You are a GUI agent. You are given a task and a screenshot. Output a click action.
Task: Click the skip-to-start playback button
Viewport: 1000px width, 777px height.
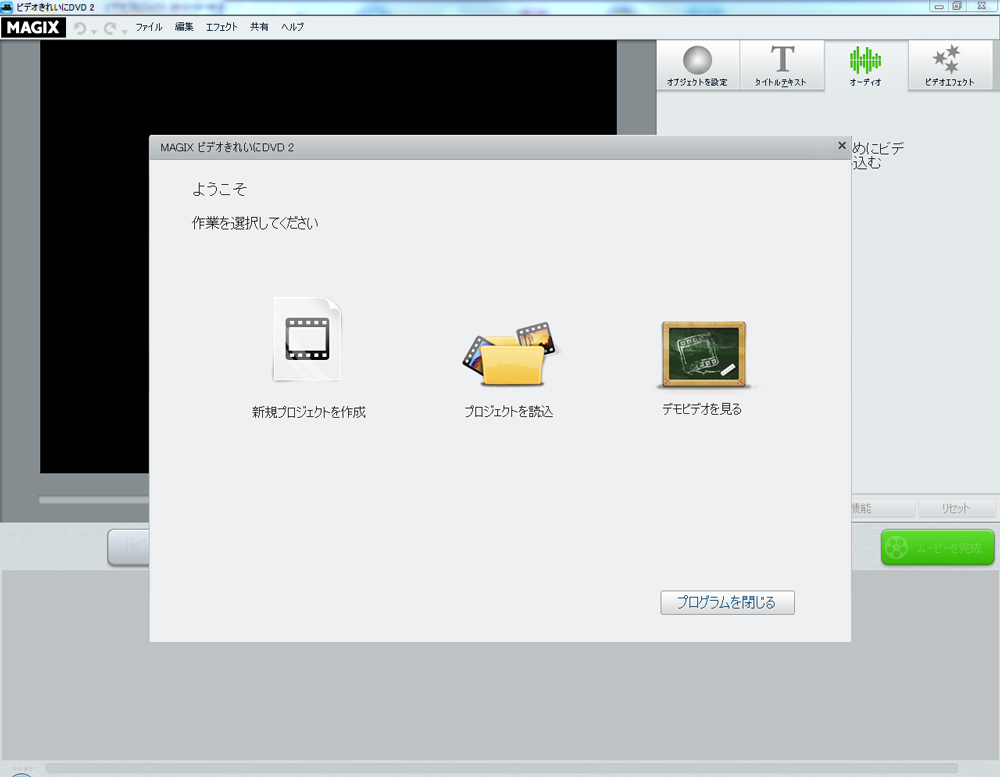129,547
